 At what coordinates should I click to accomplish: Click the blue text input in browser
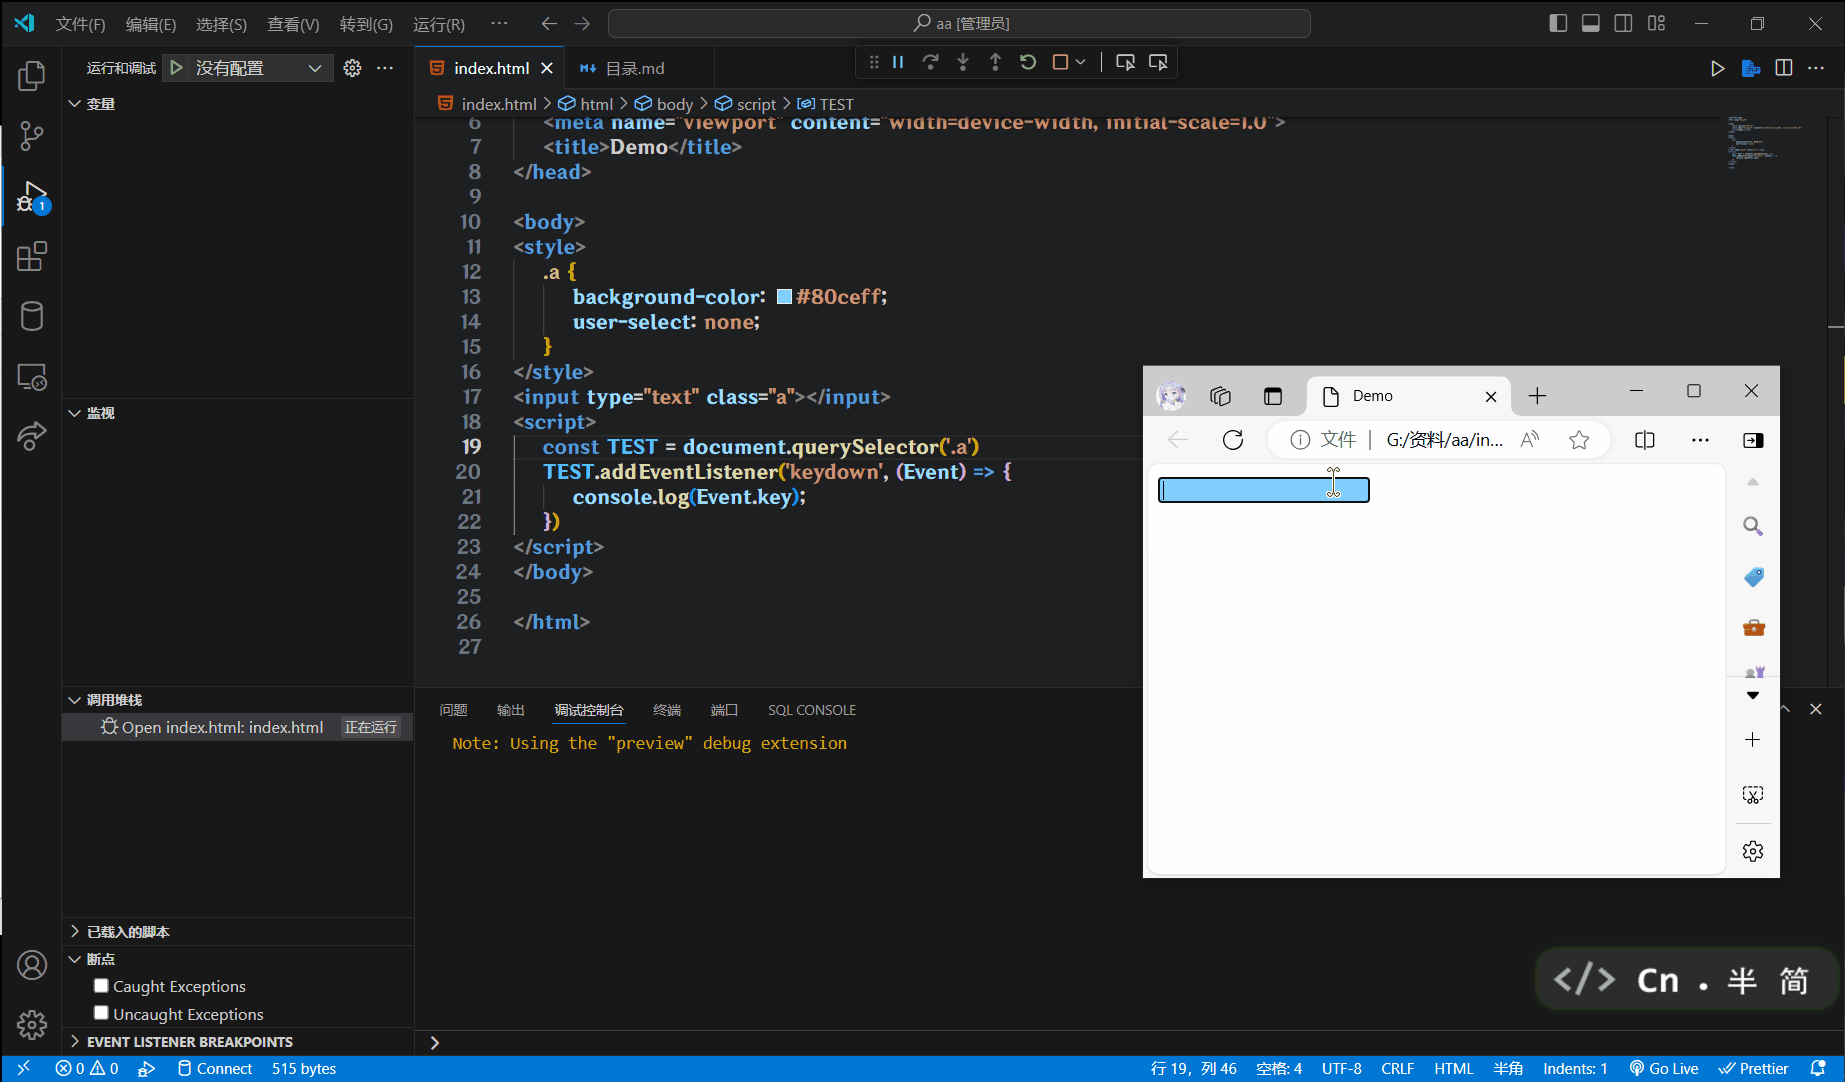1264,490
